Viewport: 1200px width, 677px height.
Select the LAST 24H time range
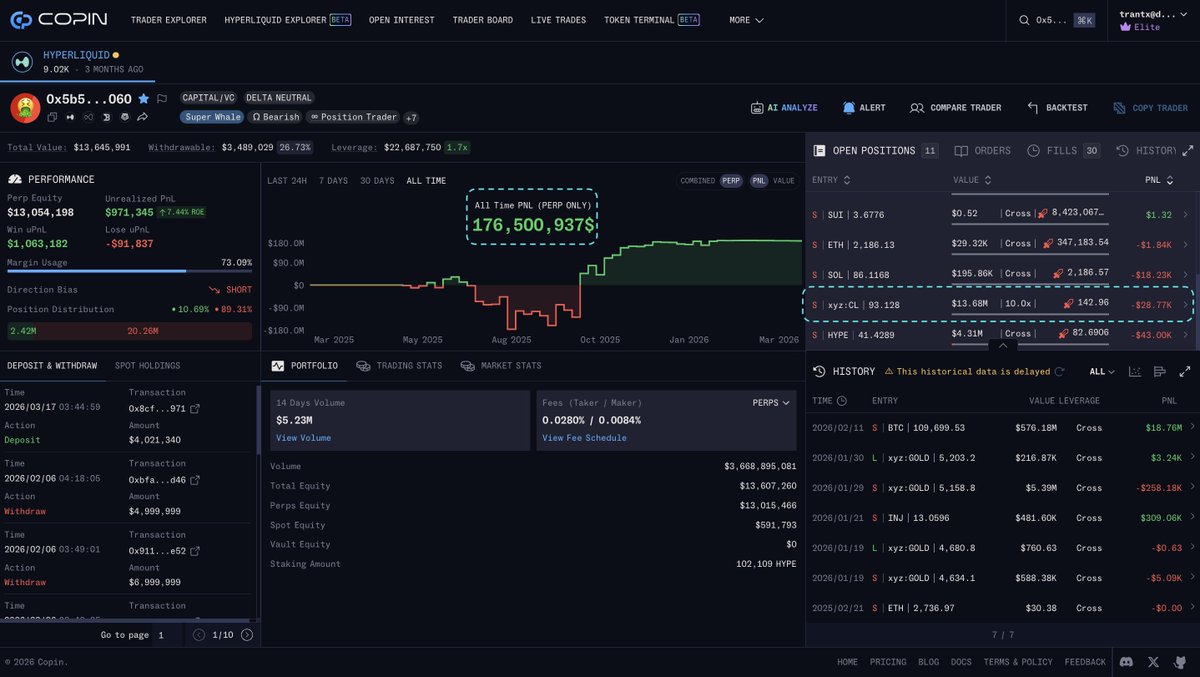coord(287,181)
